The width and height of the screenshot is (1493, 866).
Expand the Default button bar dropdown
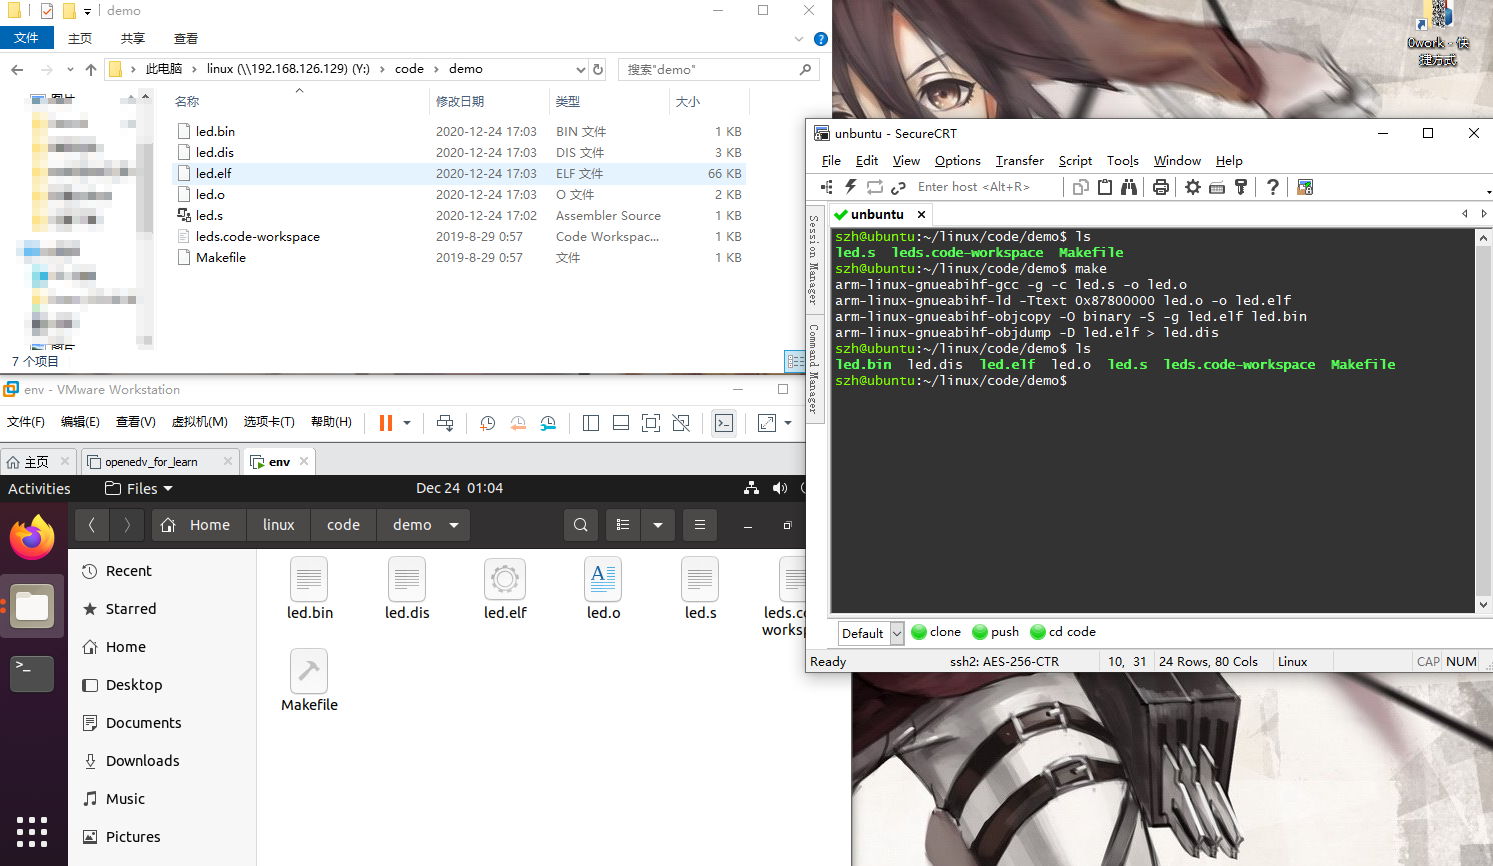(897, 633)
